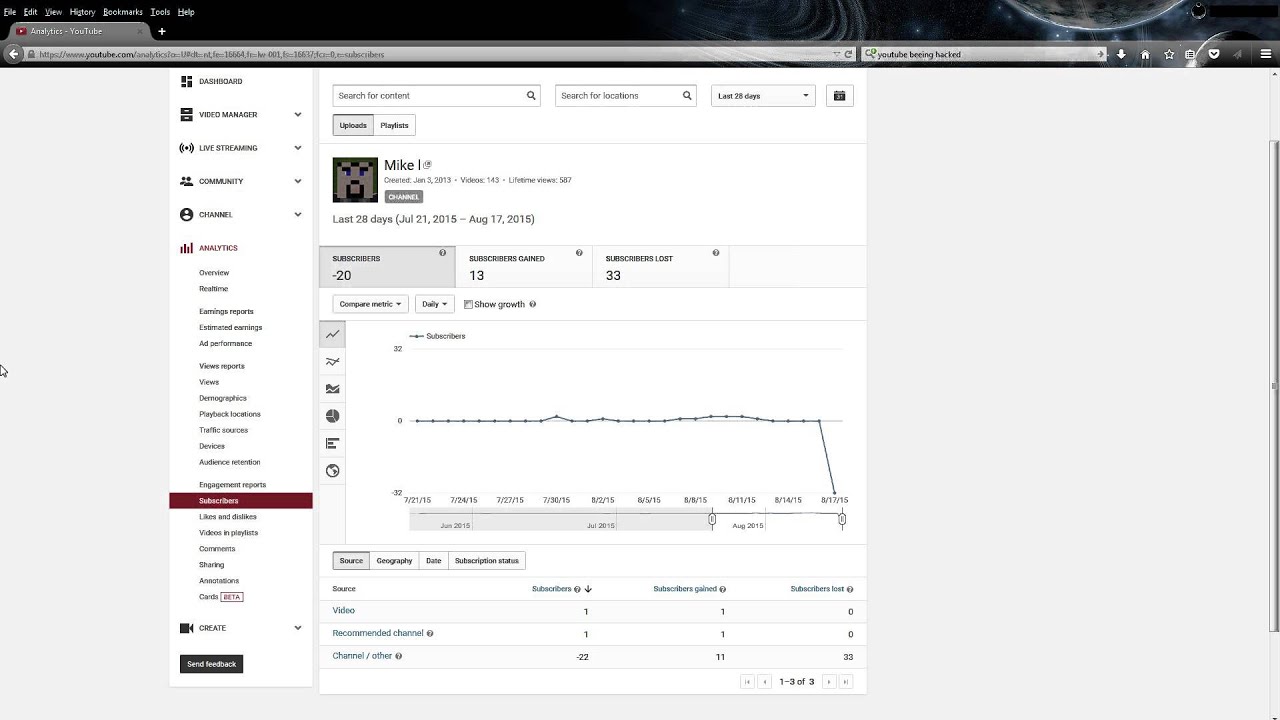The image size is (1280, 720).
Task: Open the Daily interval dropdown
Action: tap(434, 304)
